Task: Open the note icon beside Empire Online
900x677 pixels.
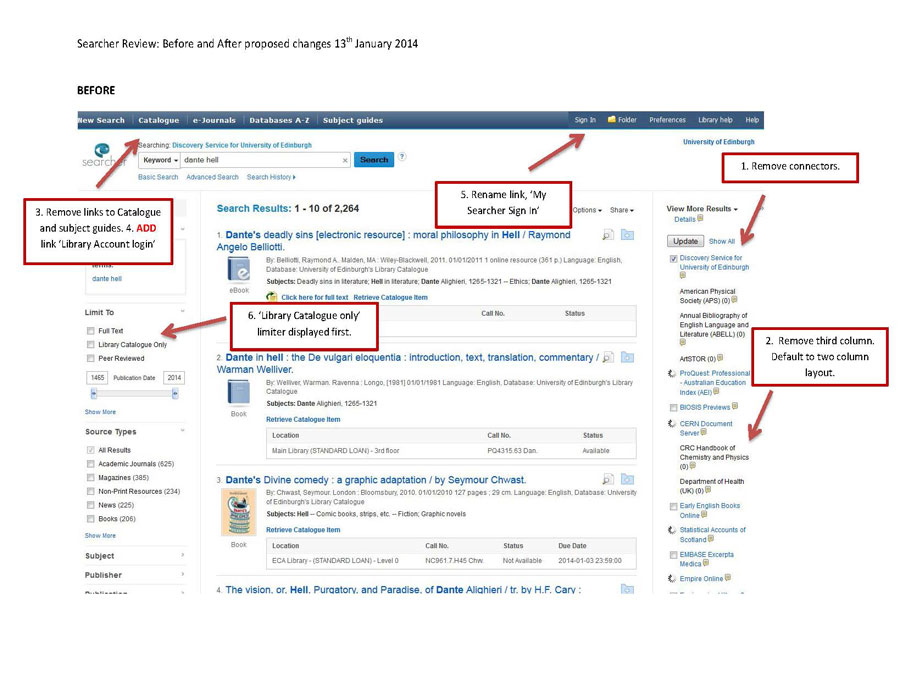Action: pyautogui.click(x=728, y=578)
